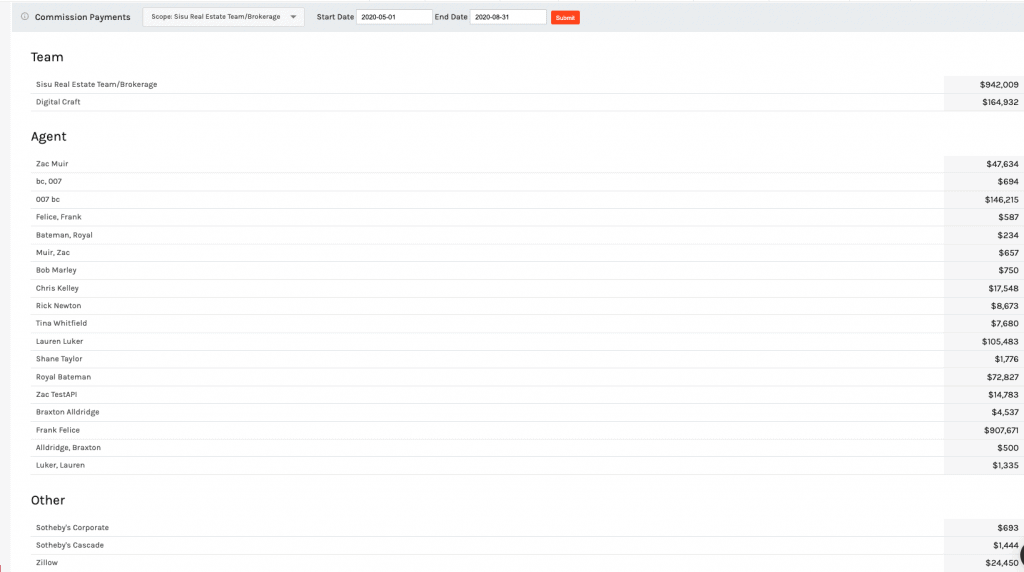1024x572 pixels.
Task: Select agent row Shane Taylor
Action: 527,359
